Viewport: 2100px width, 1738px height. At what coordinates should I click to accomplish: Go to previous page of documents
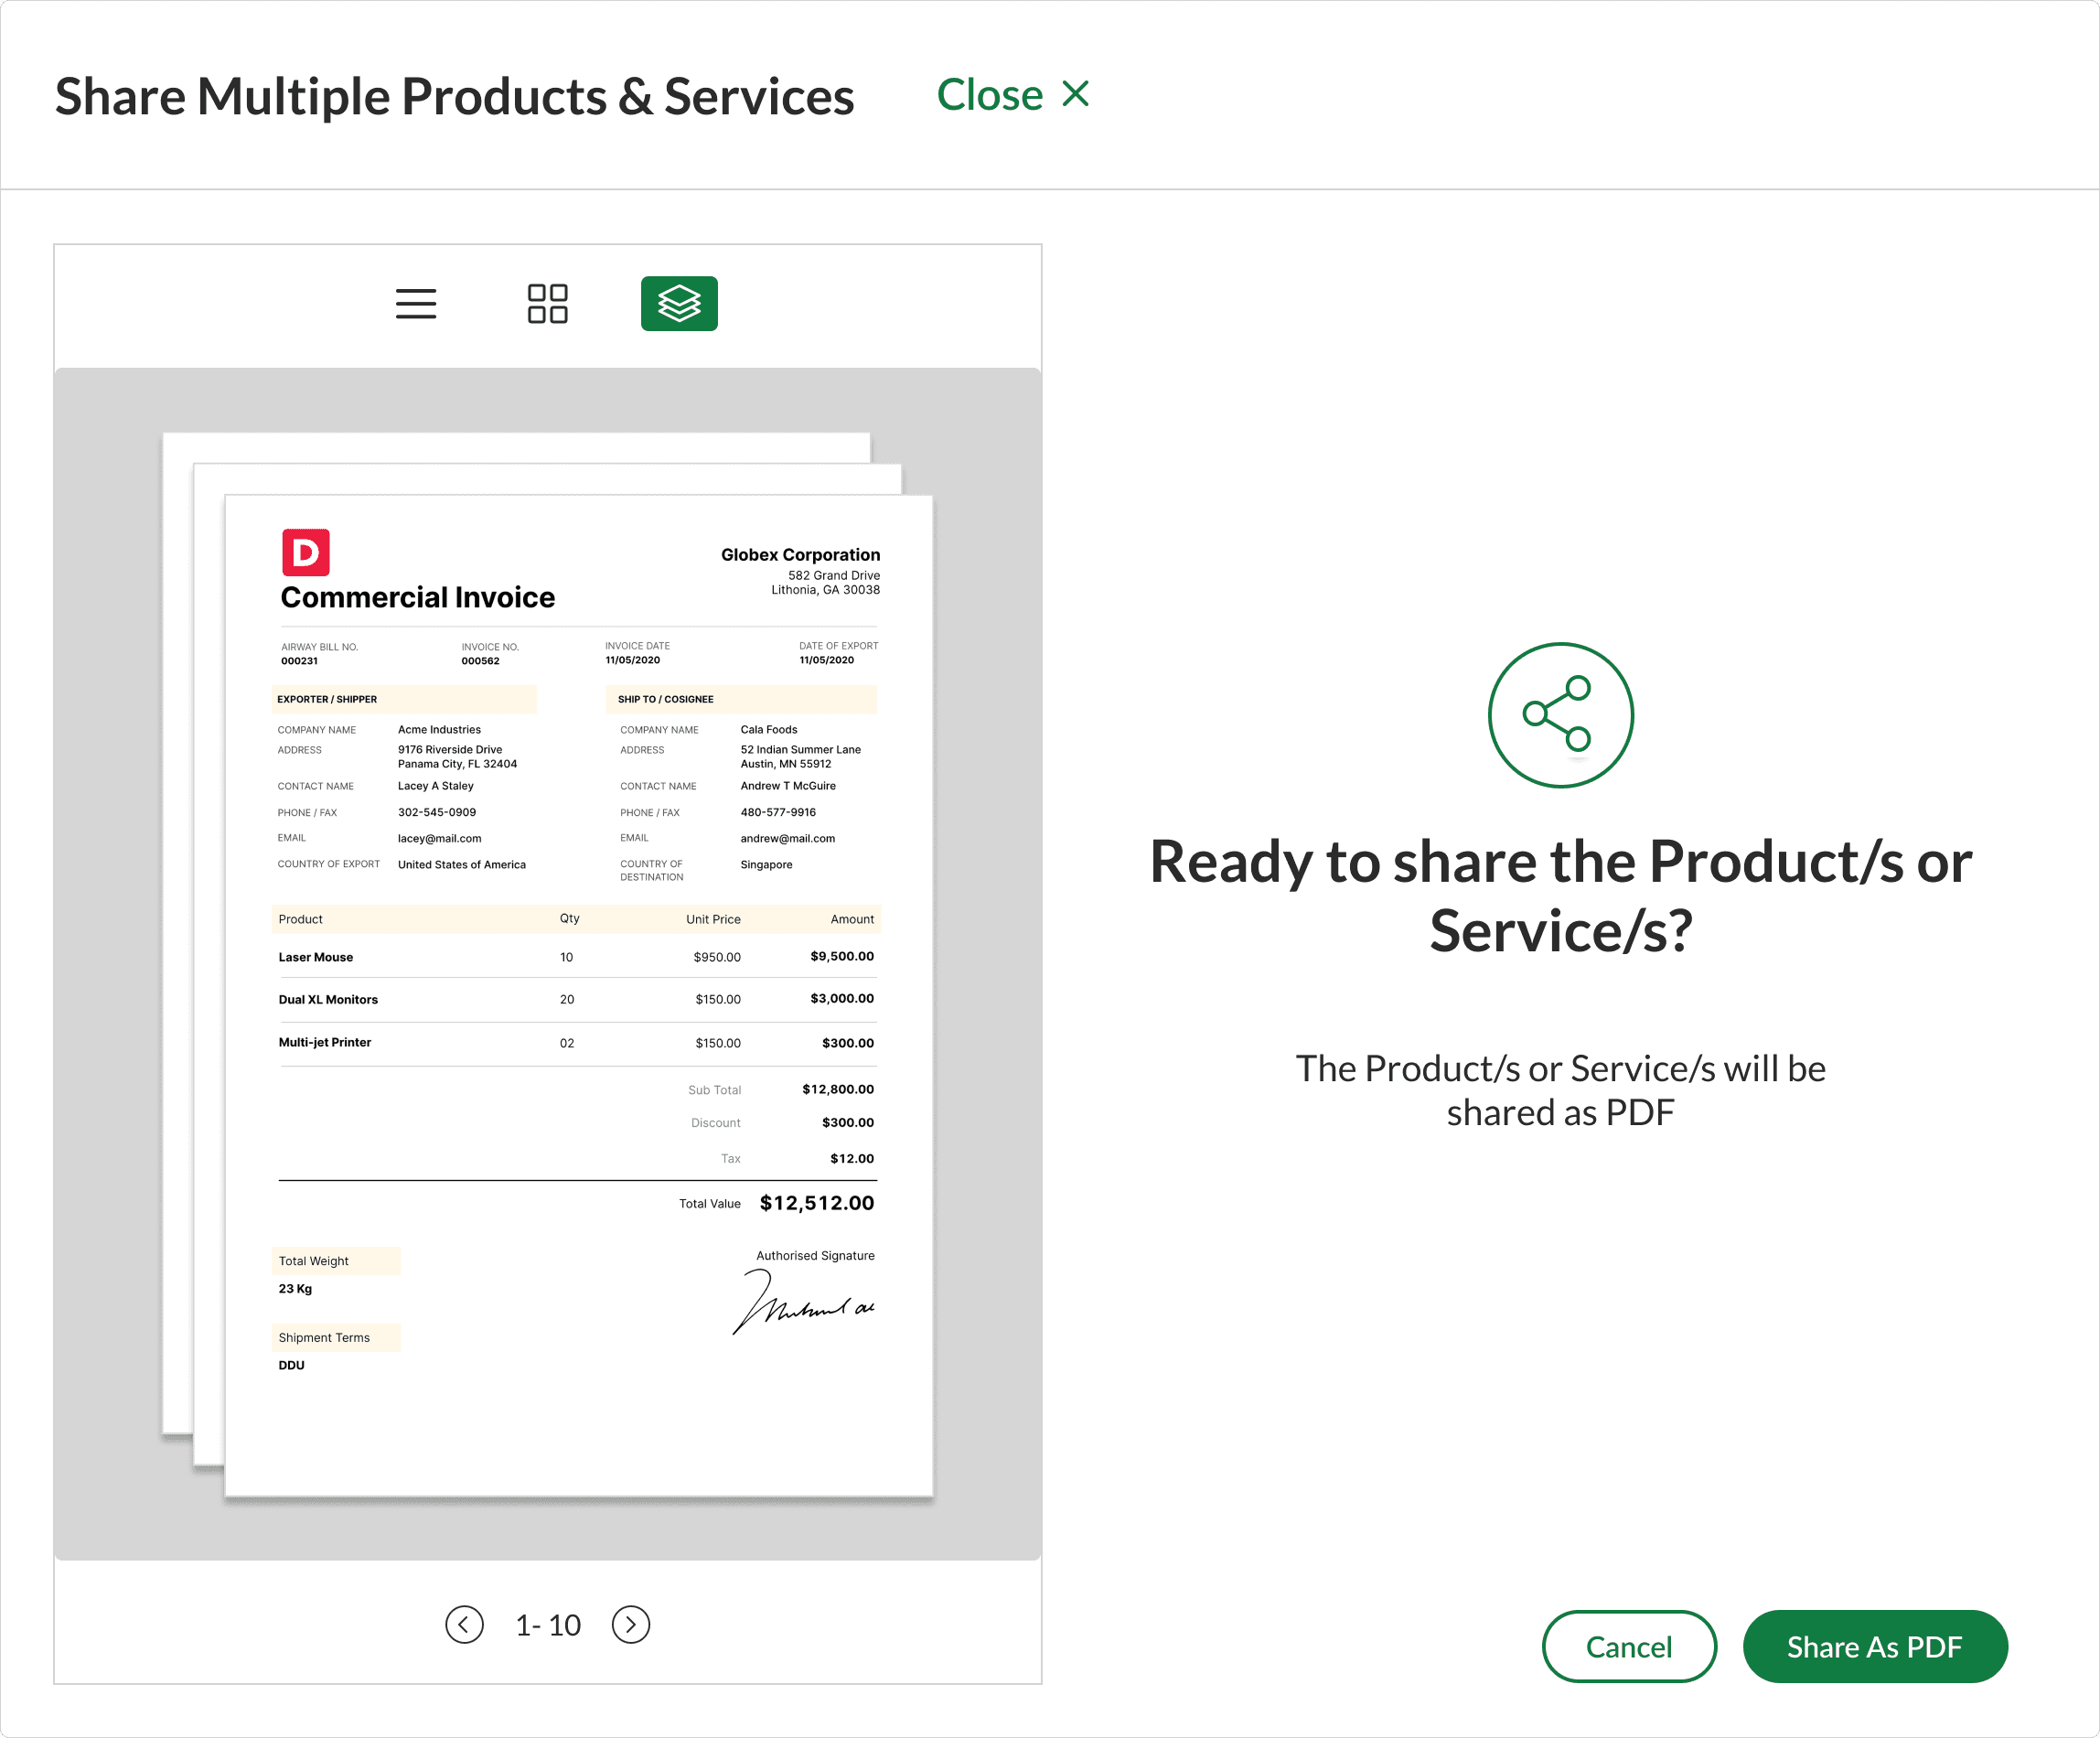[x=464, y=1624]
